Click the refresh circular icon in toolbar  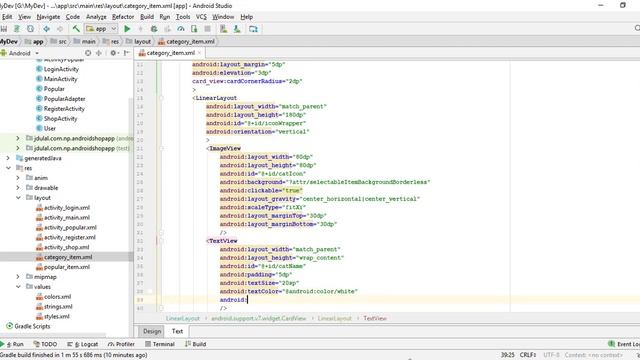[x=30, y=29]
